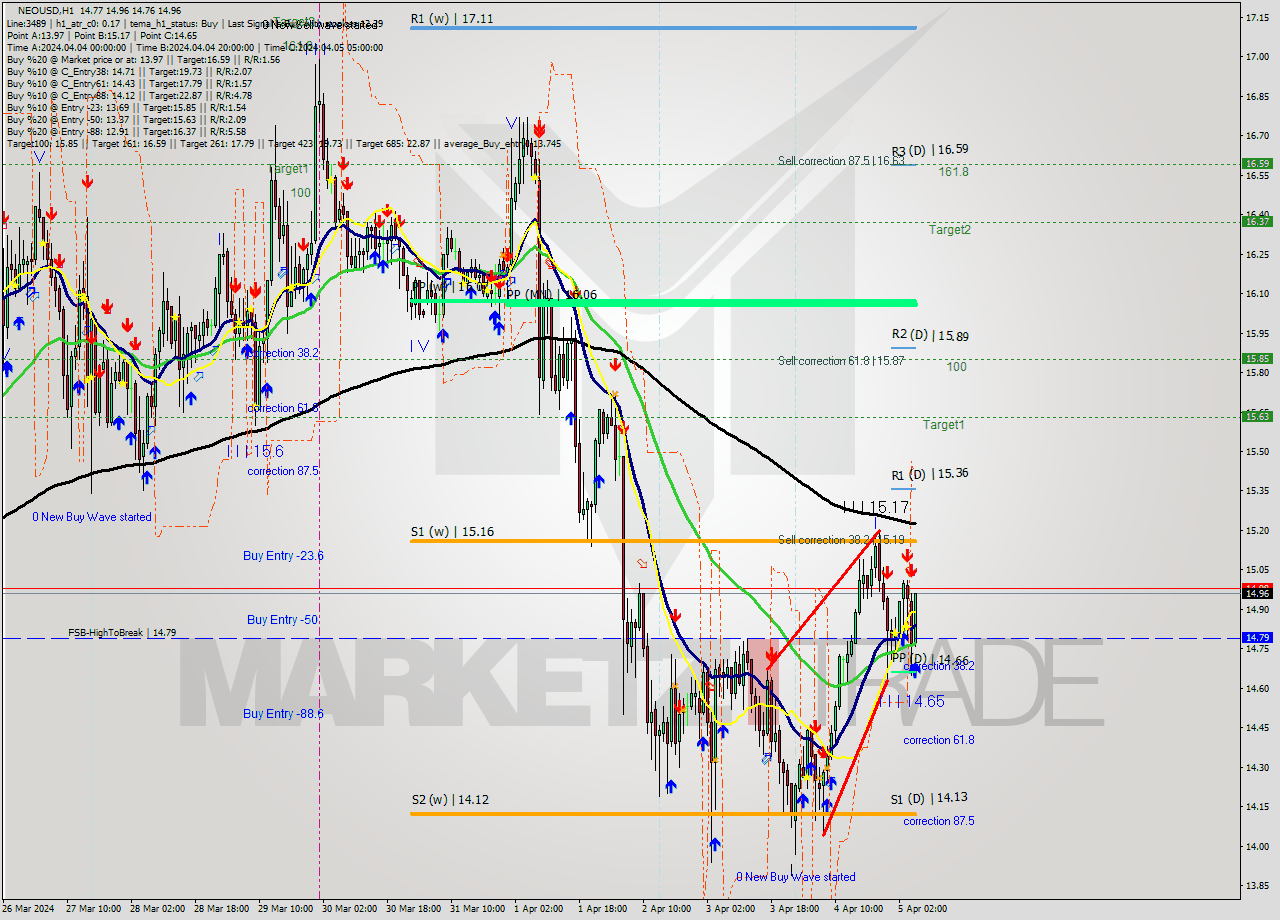Click the 161.8 Fibonacci level label
This screenshot has height=920, width=1280.
(x=953, y=172)
